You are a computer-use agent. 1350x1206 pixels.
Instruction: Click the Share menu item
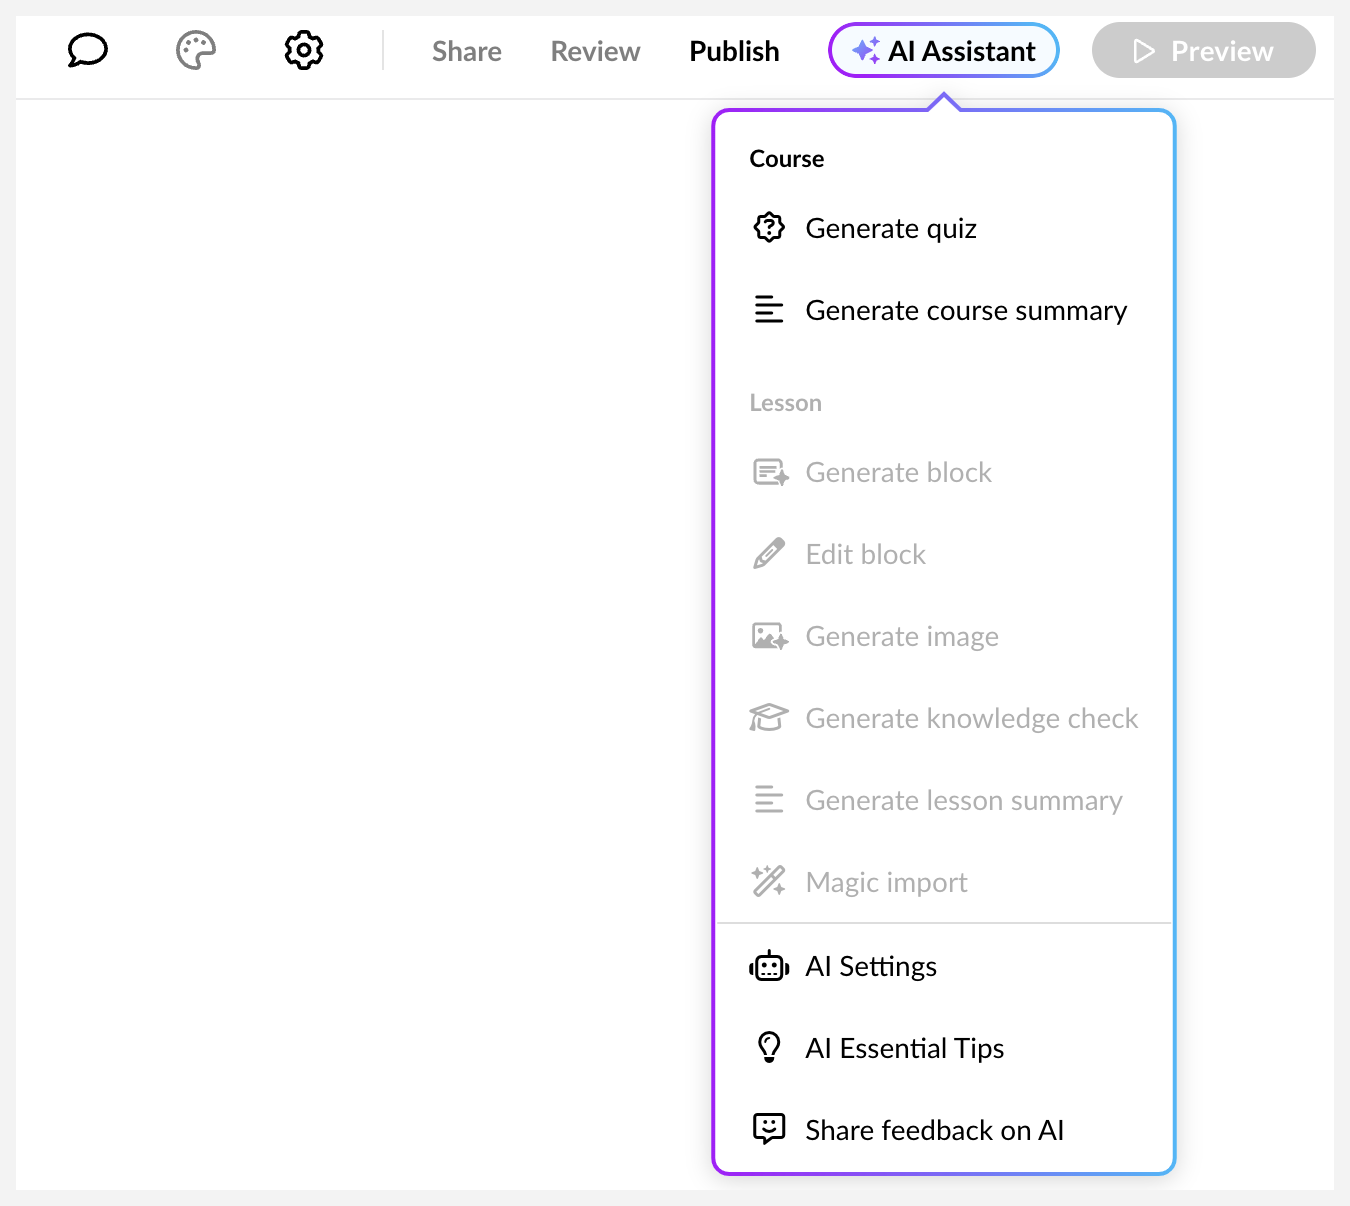tap(466, 50)
